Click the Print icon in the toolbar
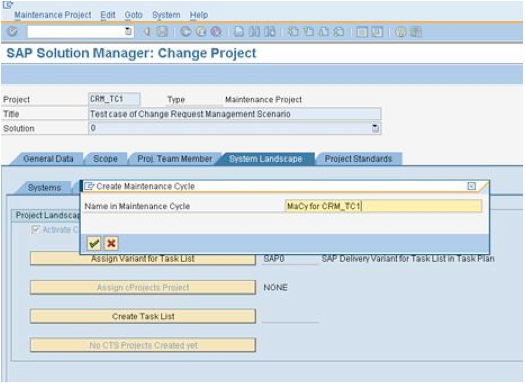525x383 pixels. (239, 32)
